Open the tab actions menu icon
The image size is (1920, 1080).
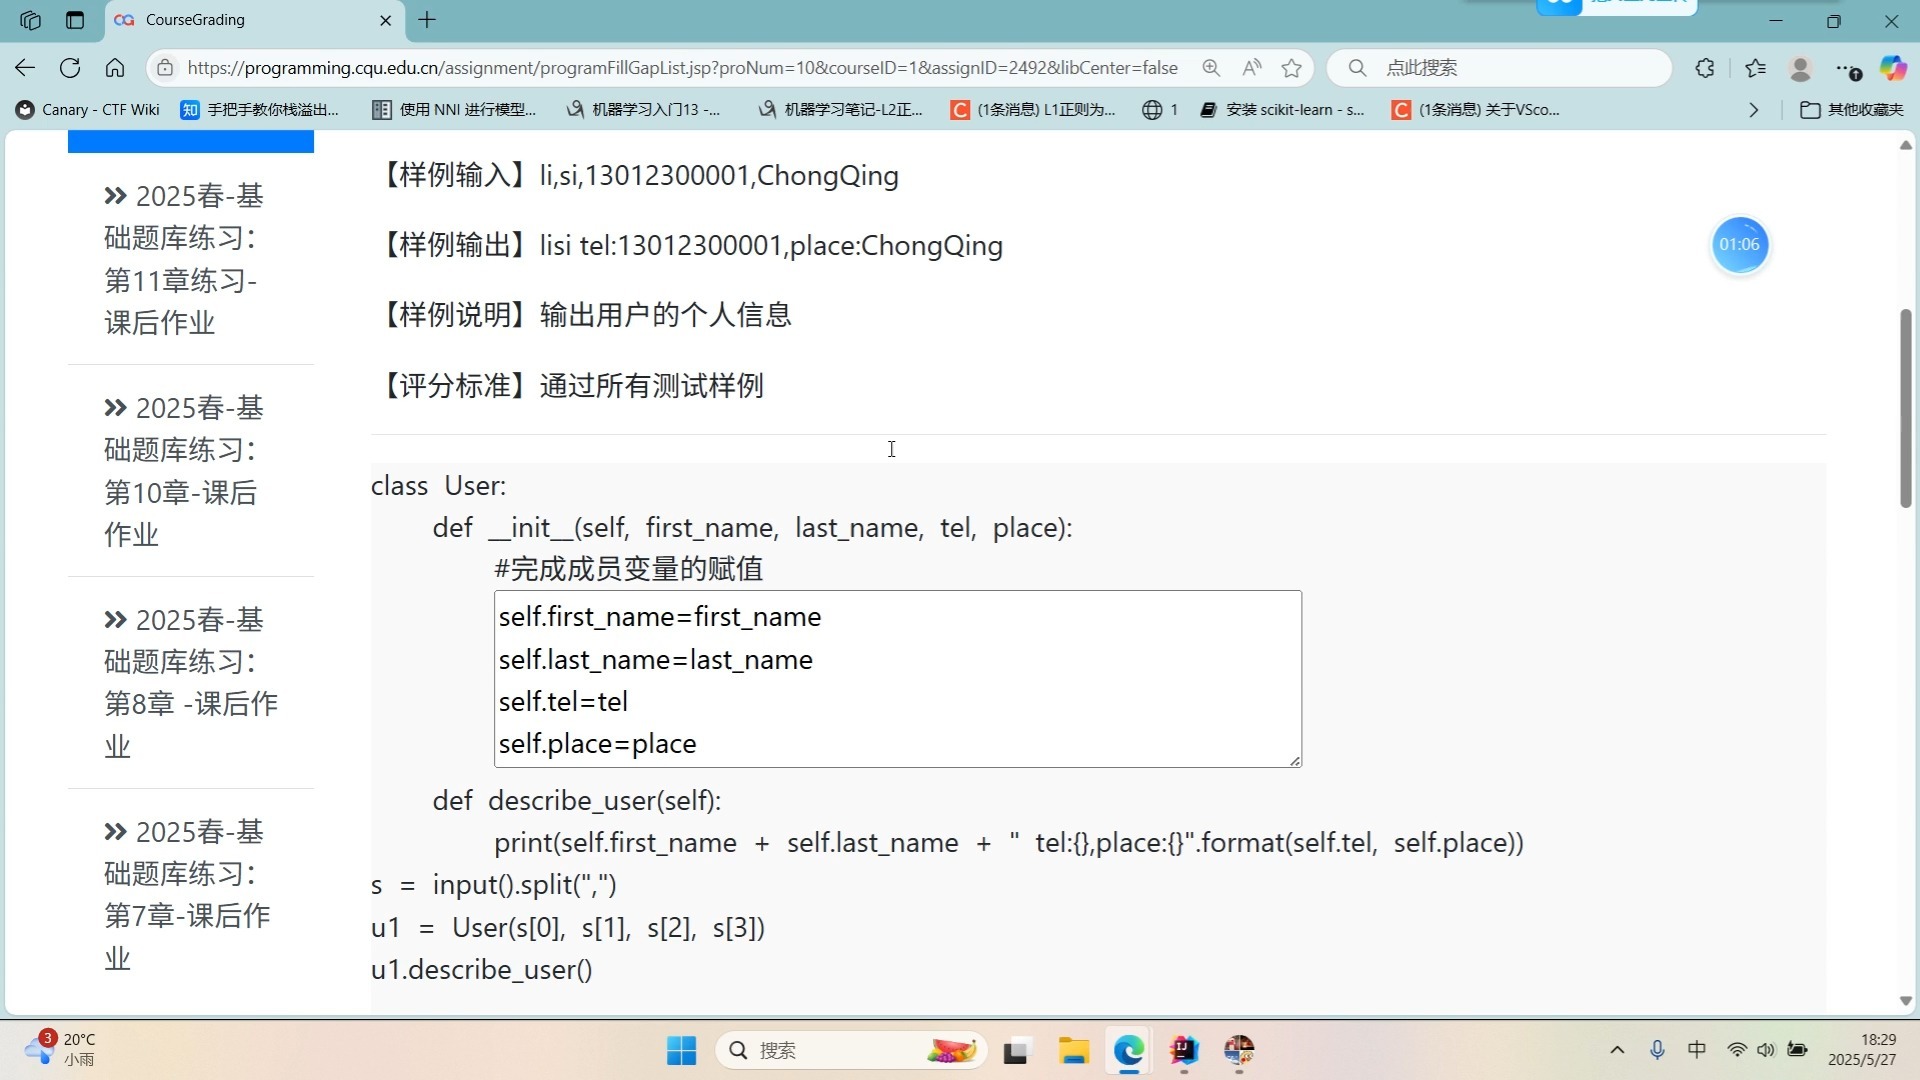click(75, 20)
